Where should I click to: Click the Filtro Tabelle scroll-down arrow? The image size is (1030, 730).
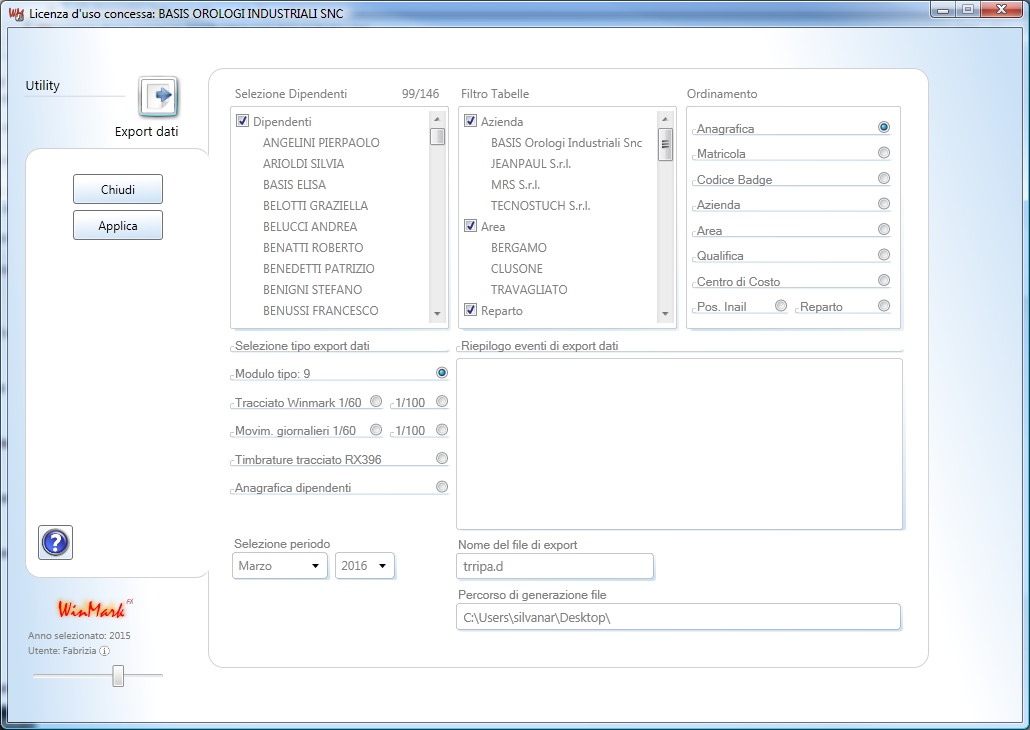665,314
